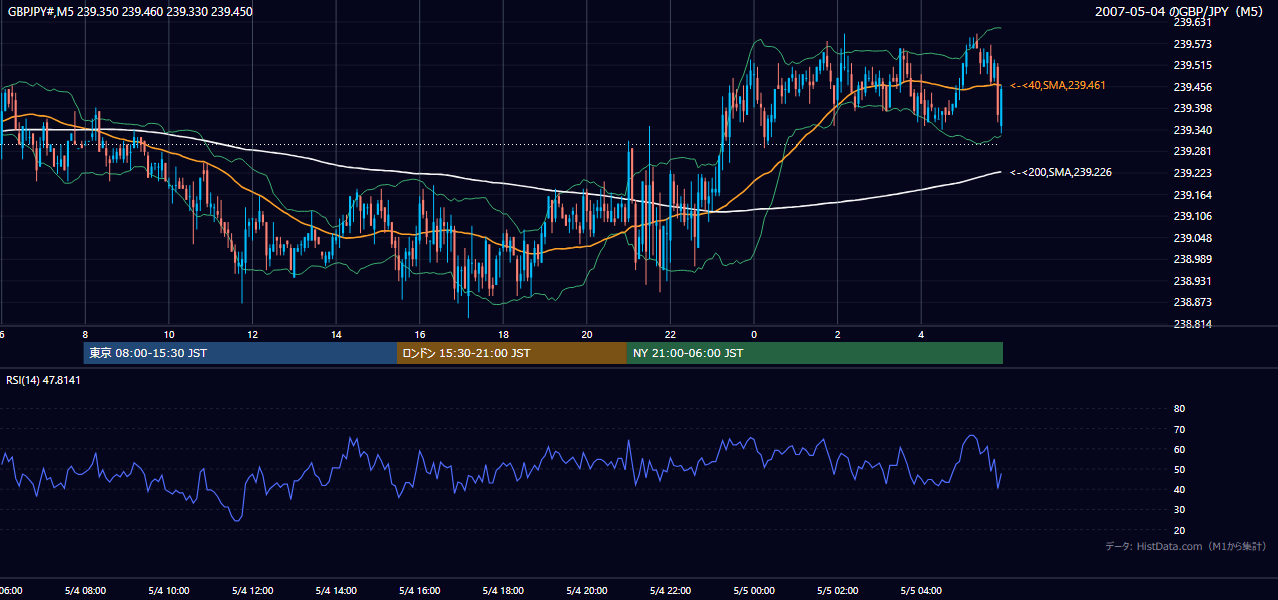Click price axis value 239.398

(1192, 108)
